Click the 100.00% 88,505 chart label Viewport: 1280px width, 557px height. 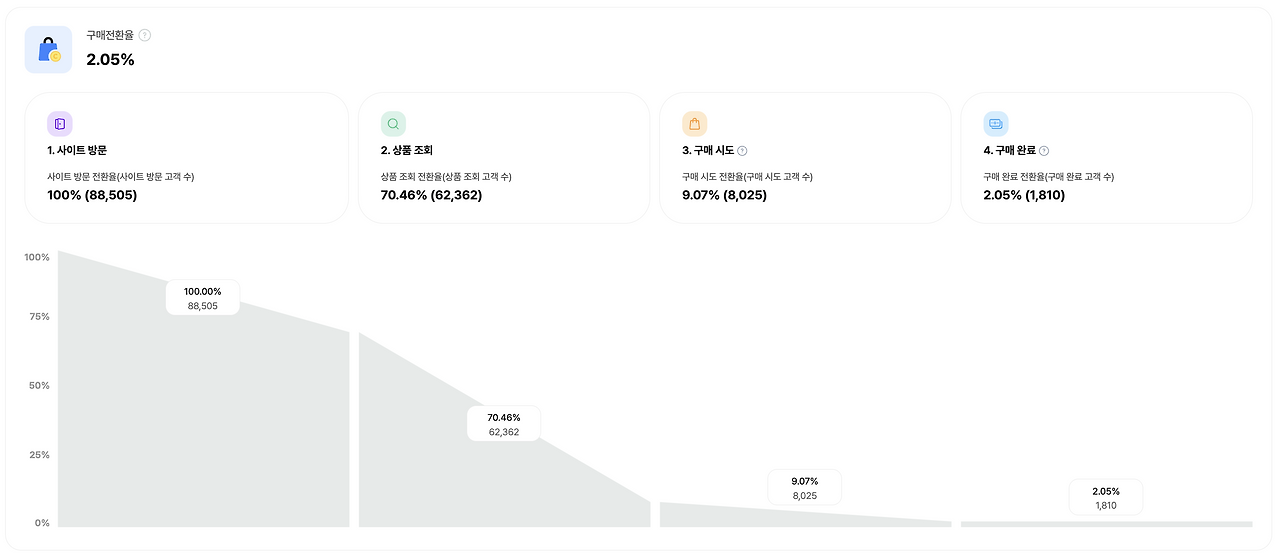click(x=202, y=298)
